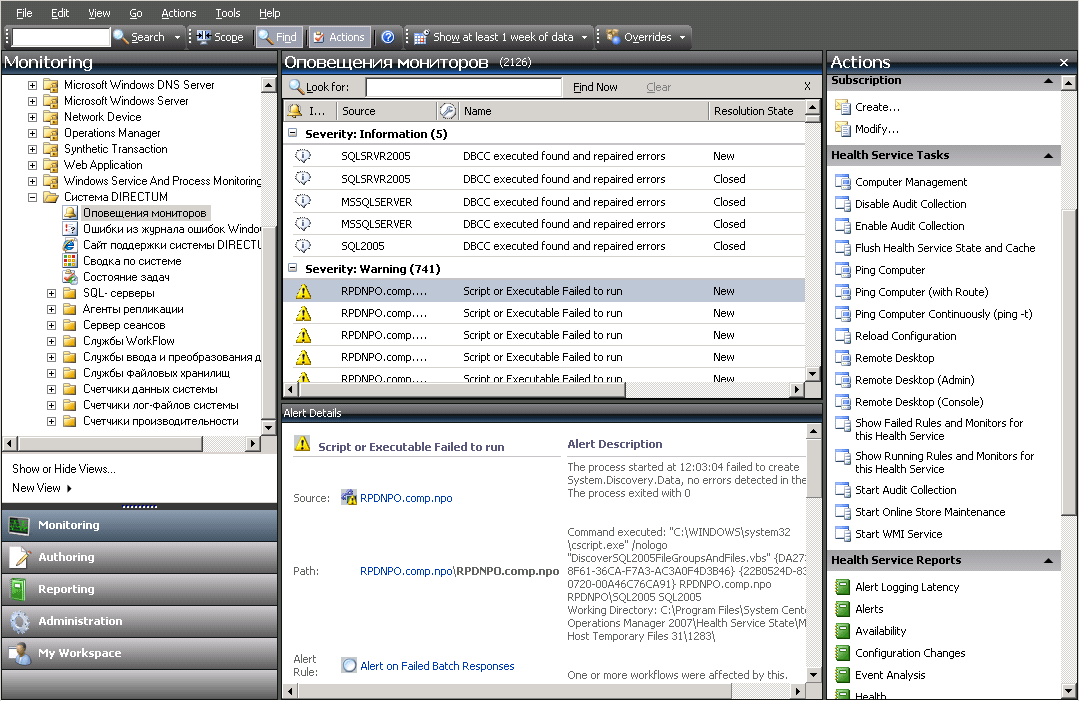Open the Edit menu
This screenshot has height=701, width=1079.
[x=60, y=13]
